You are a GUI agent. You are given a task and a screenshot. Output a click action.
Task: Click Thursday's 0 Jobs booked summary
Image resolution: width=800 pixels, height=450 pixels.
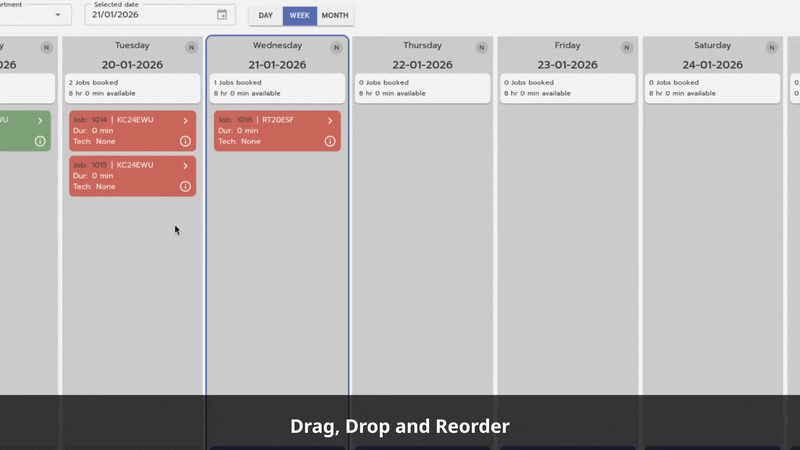(422, 88)
